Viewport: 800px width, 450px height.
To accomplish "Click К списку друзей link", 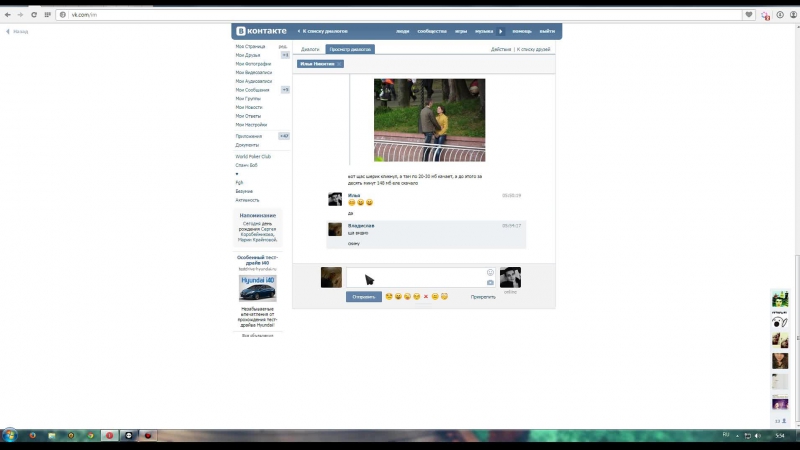I will 533,49.
